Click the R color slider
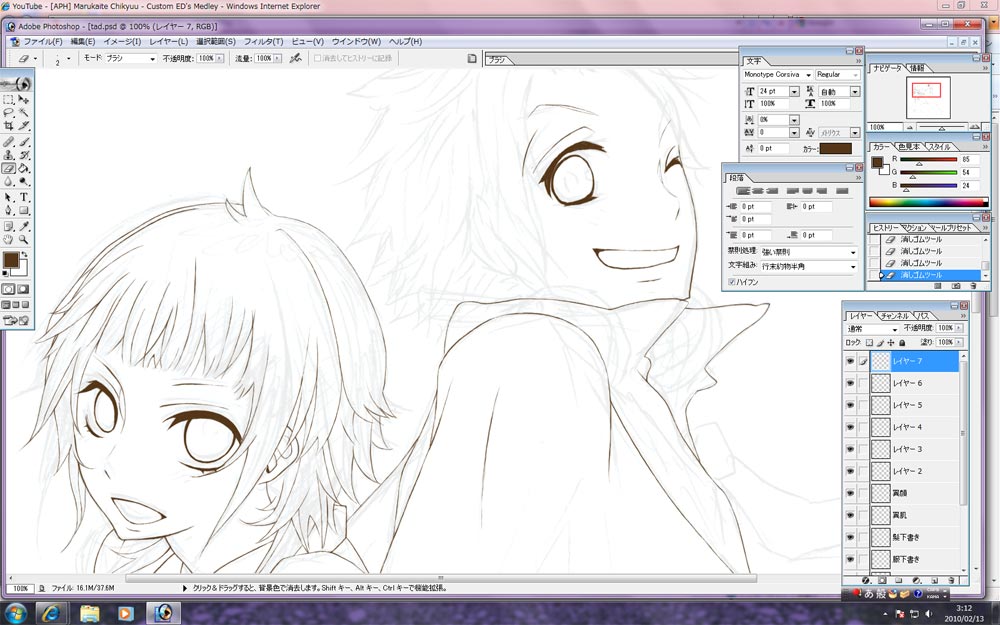This screenshot has height=625, width=1000. click(929, 159)
